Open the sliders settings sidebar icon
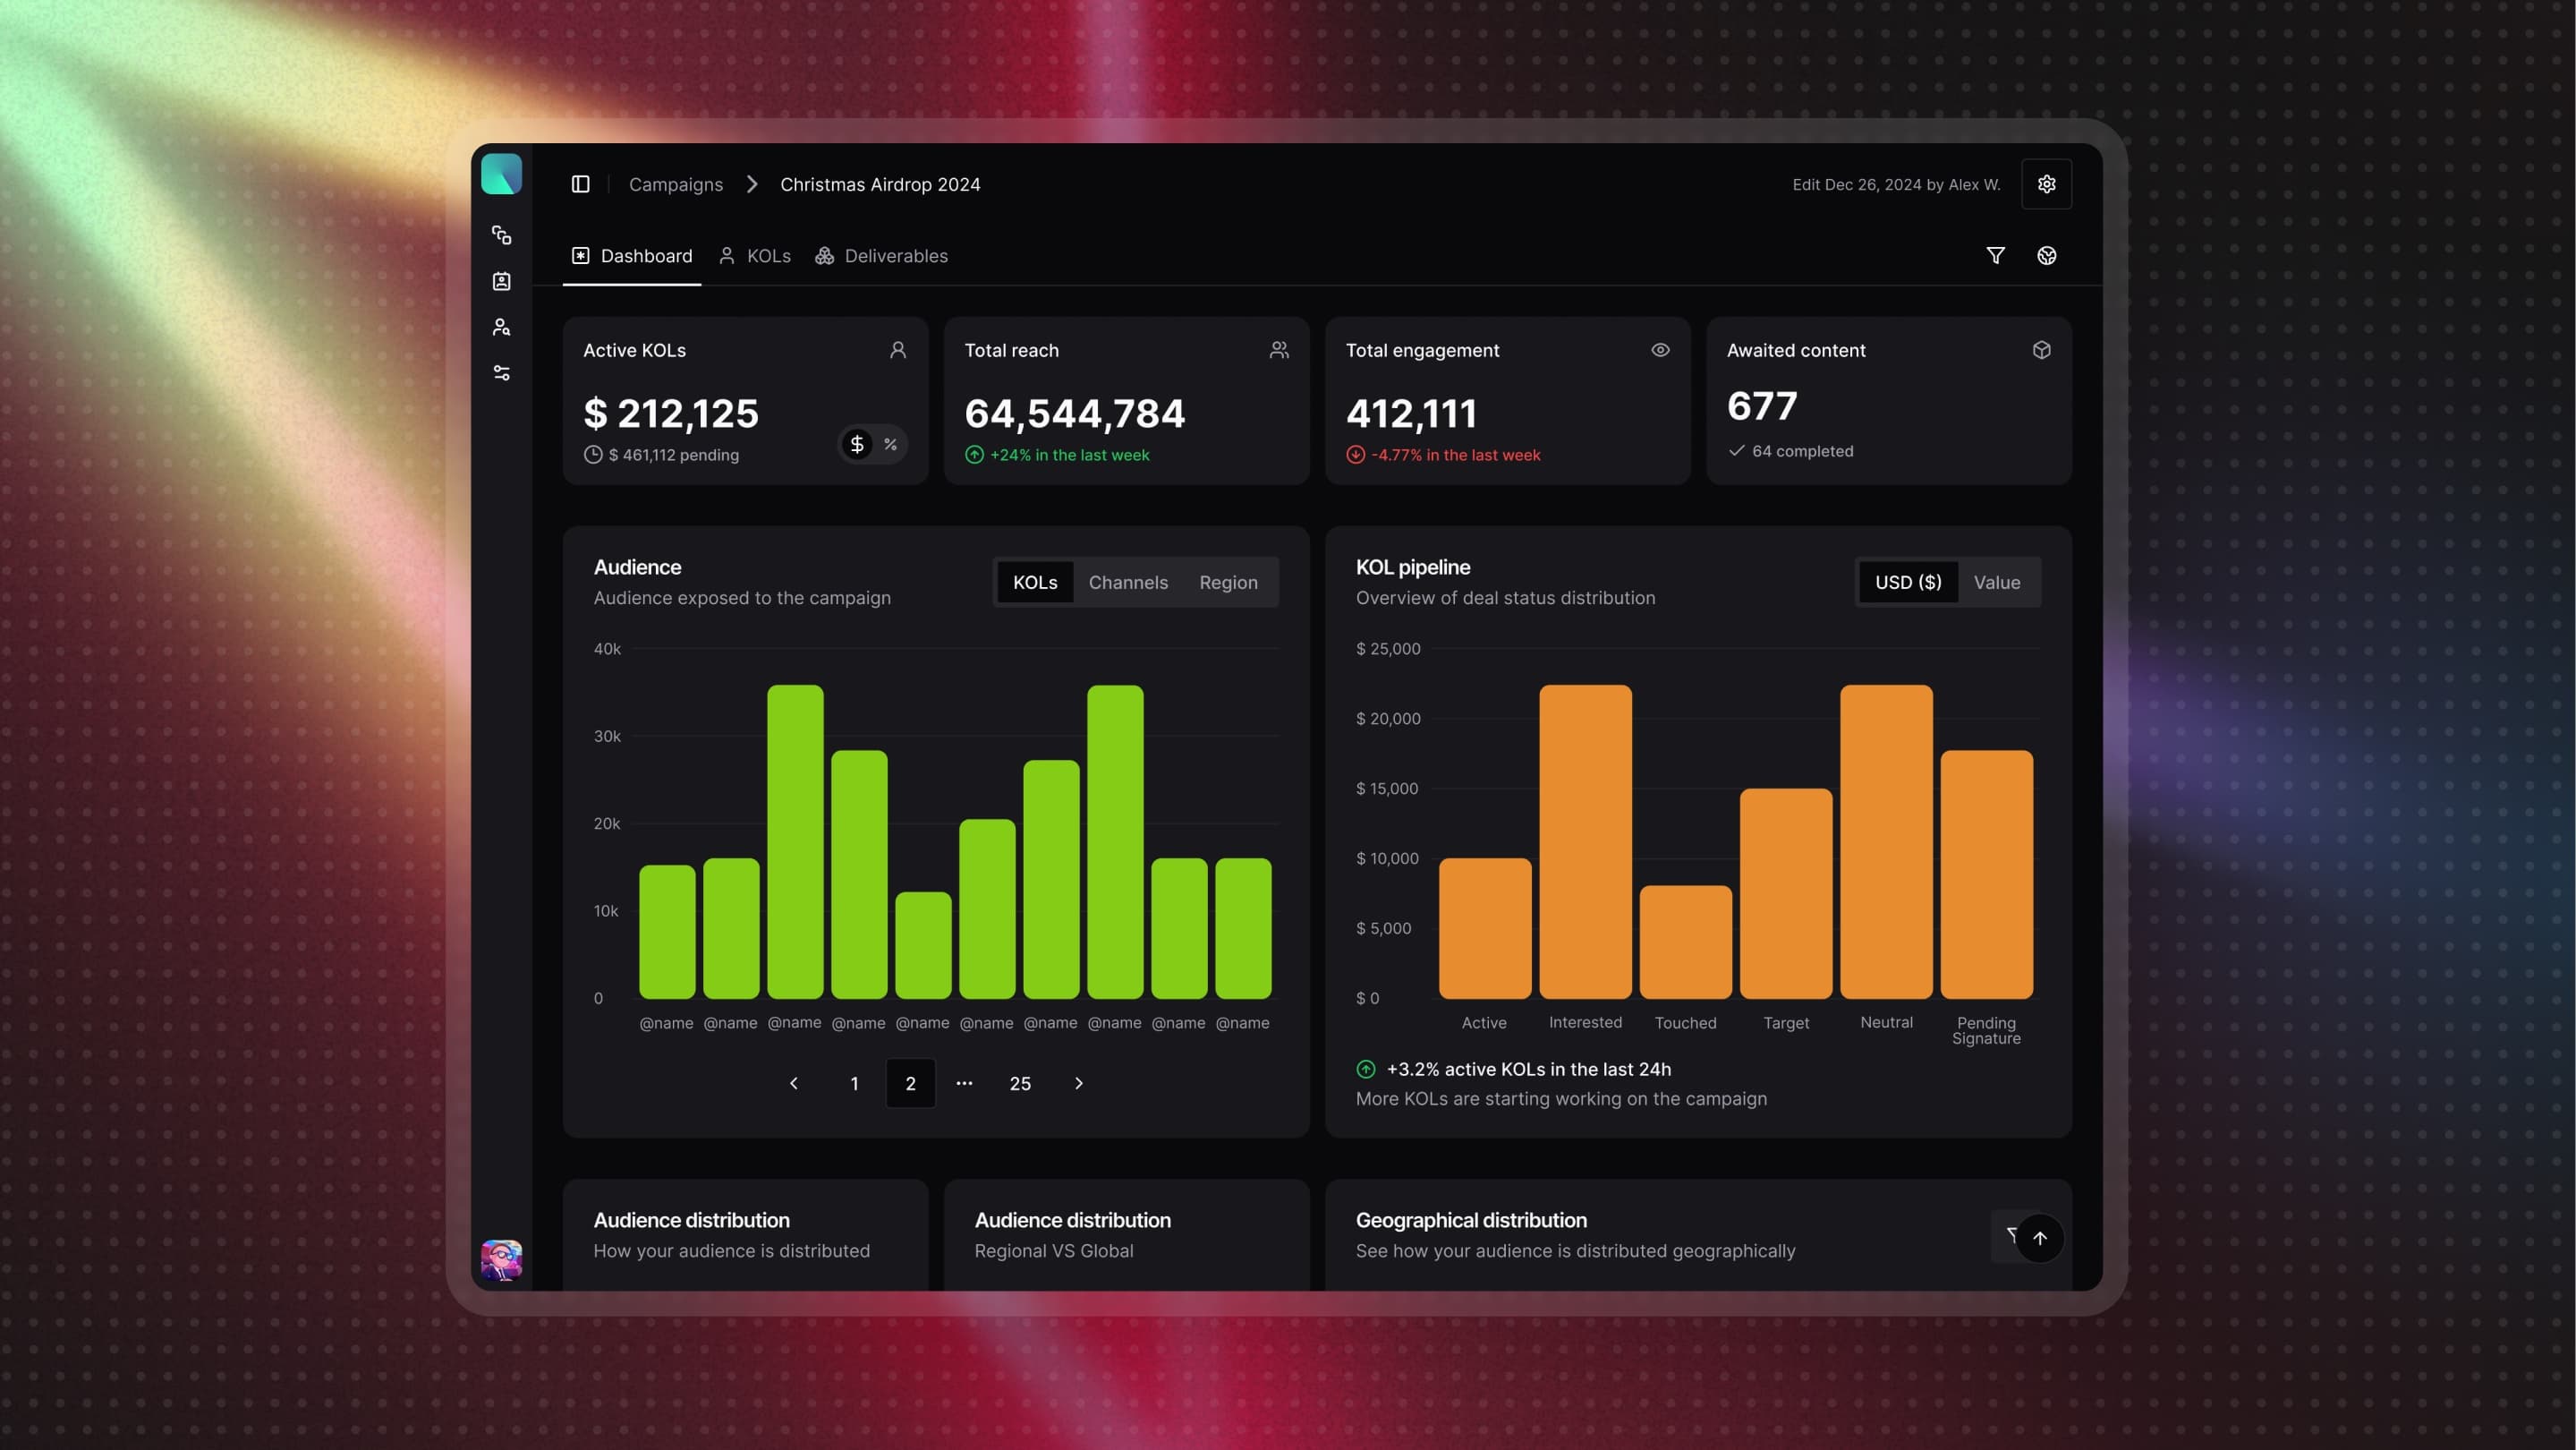The height and width of the screenshot is (1450, 2576). pos(501,373)
